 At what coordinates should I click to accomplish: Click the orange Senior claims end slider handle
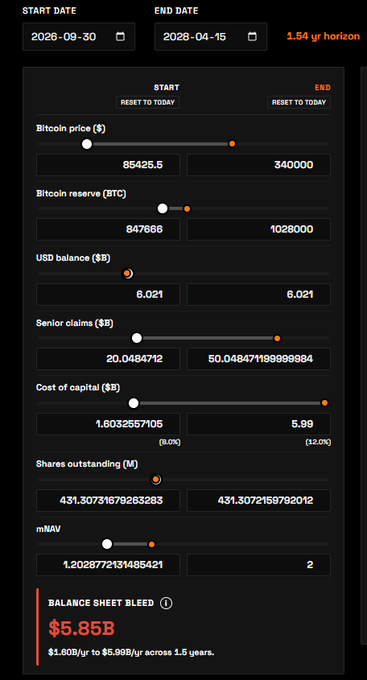[277, 338]
